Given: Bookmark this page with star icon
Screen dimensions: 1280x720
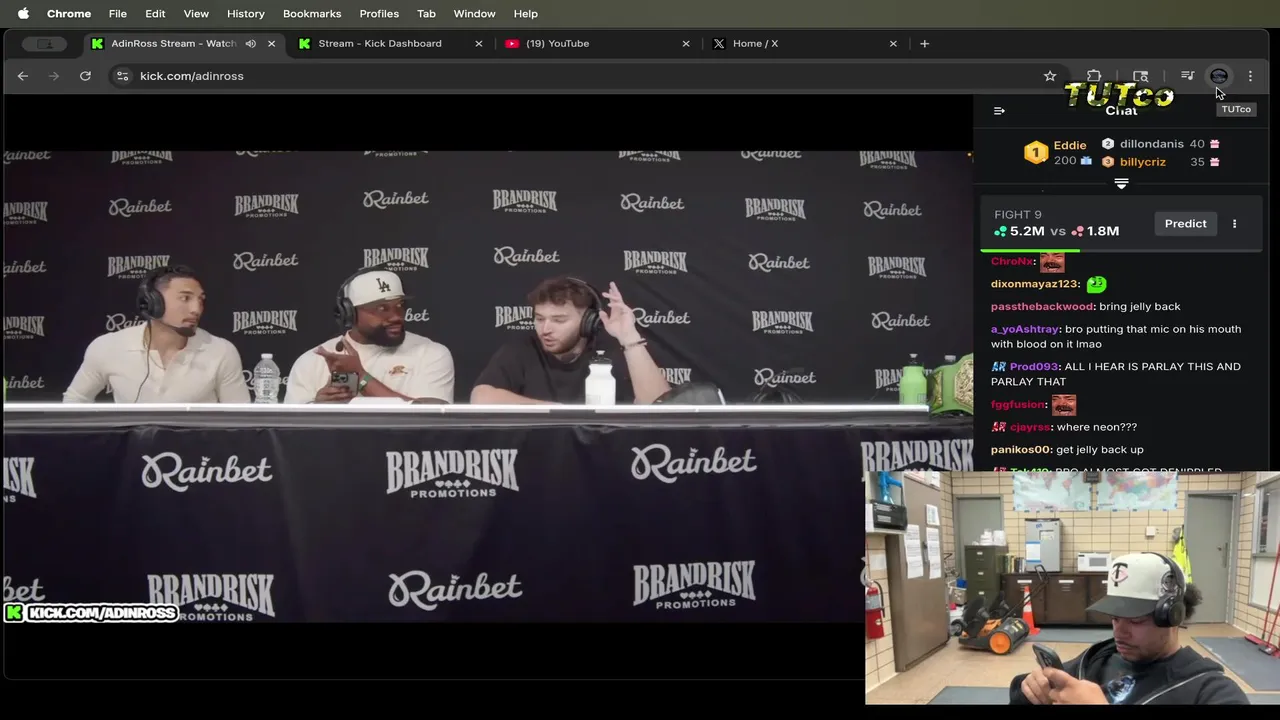Looking at the screenshot, I should (x=1050, y=76).
